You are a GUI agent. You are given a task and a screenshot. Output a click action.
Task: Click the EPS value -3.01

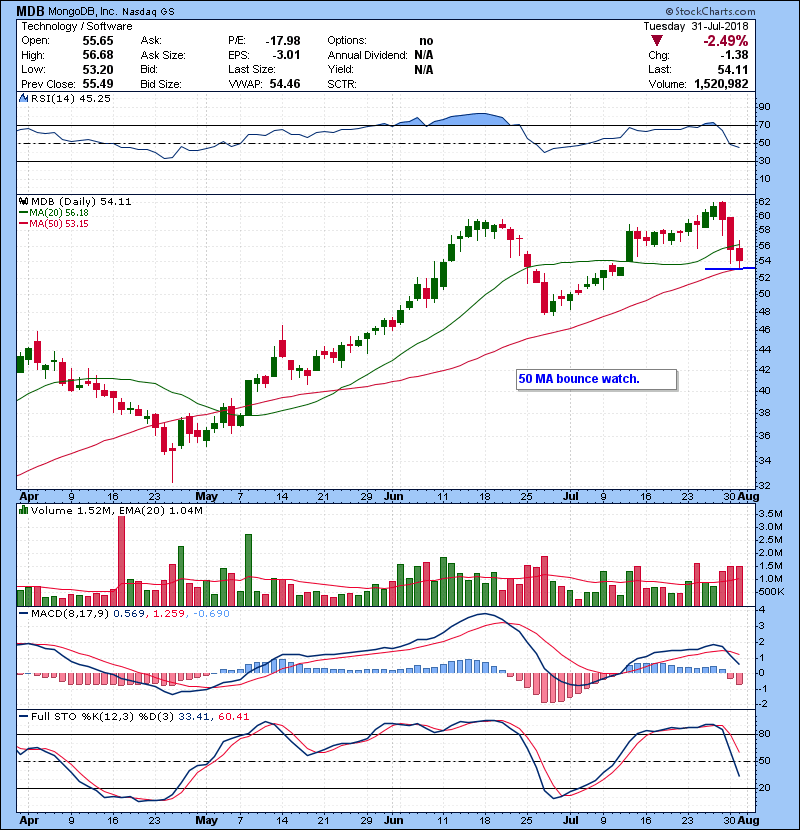tap(286, 55)
